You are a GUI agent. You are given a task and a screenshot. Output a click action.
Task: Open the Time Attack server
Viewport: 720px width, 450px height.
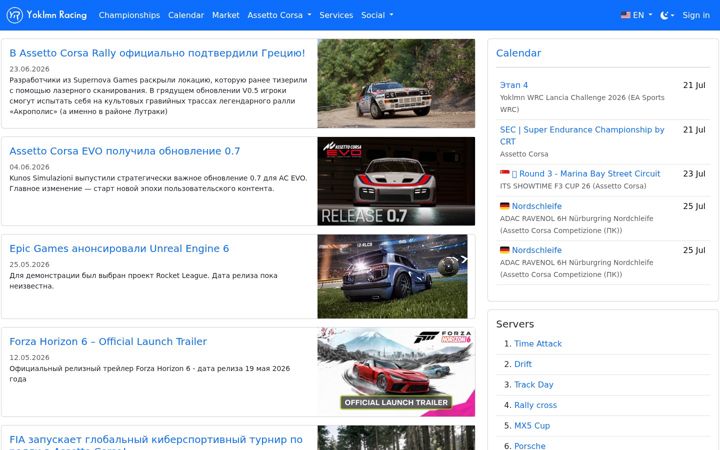tap(538, 343)
